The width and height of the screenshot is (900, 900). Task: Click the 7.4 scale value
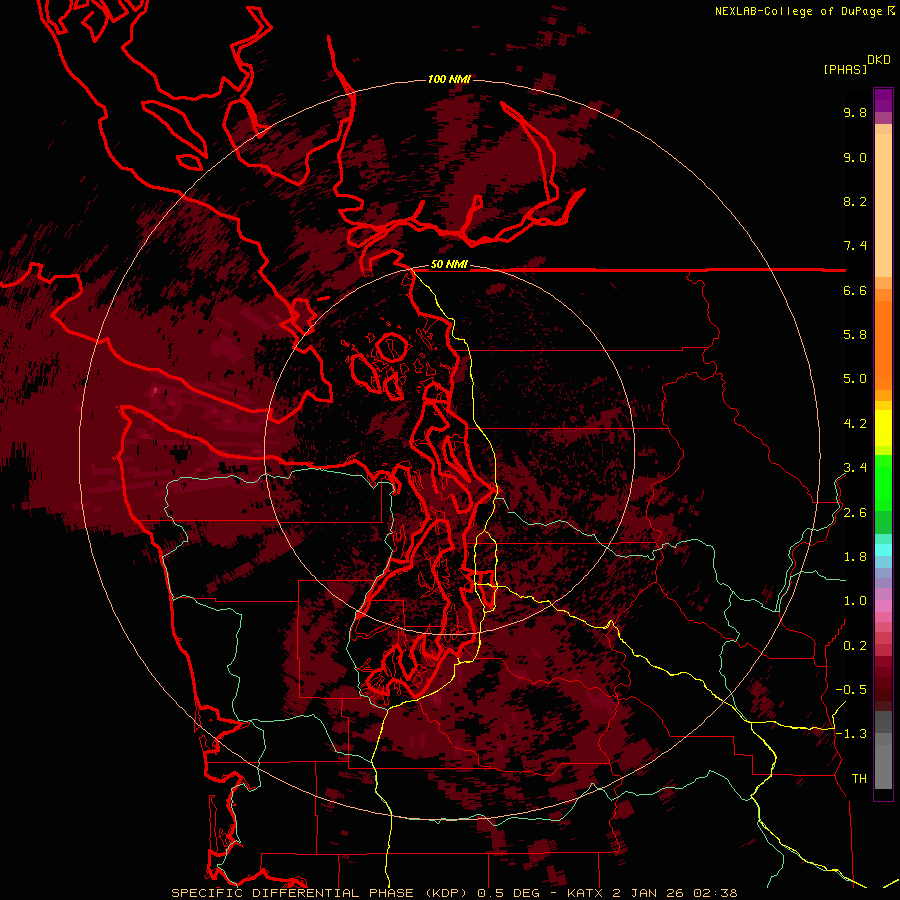(x=855, y=246)
